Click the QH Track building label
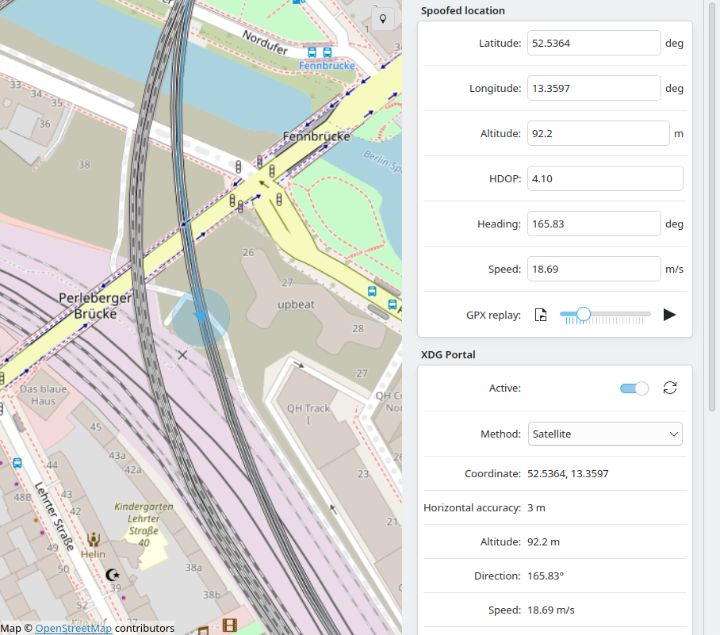 (309, 413)
